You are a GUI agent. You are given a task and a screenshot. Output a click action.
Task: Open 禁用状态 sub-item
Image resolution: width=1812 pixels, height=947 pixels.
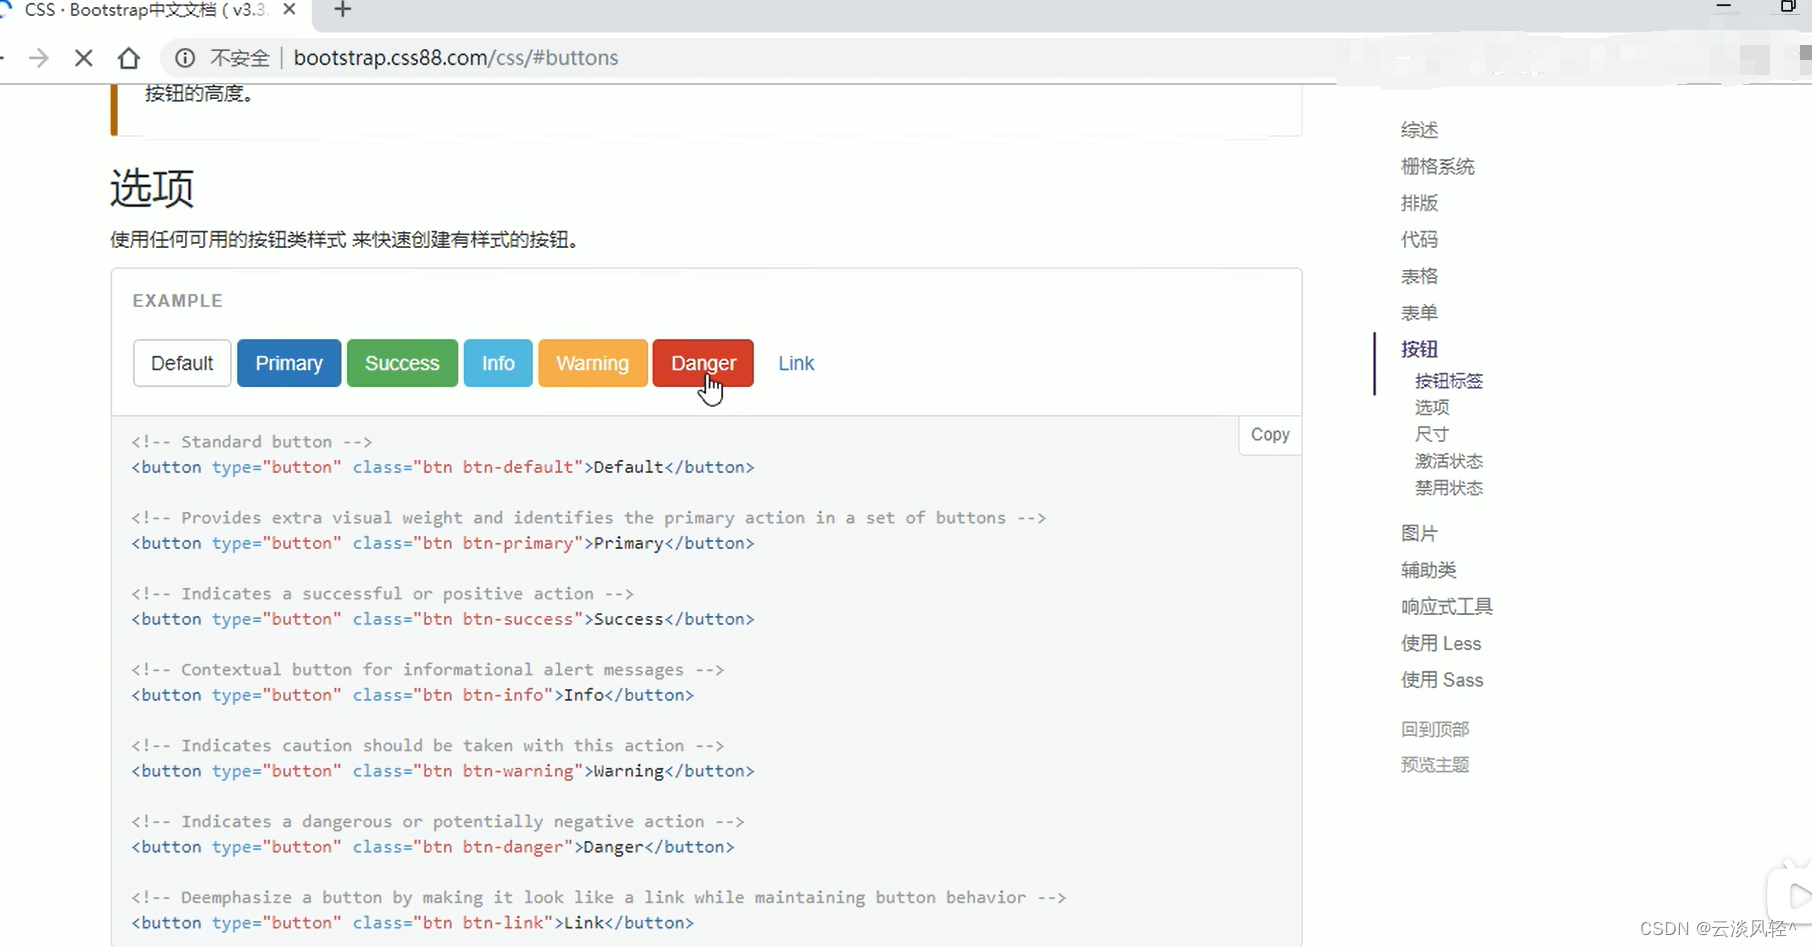point(1449,488)
